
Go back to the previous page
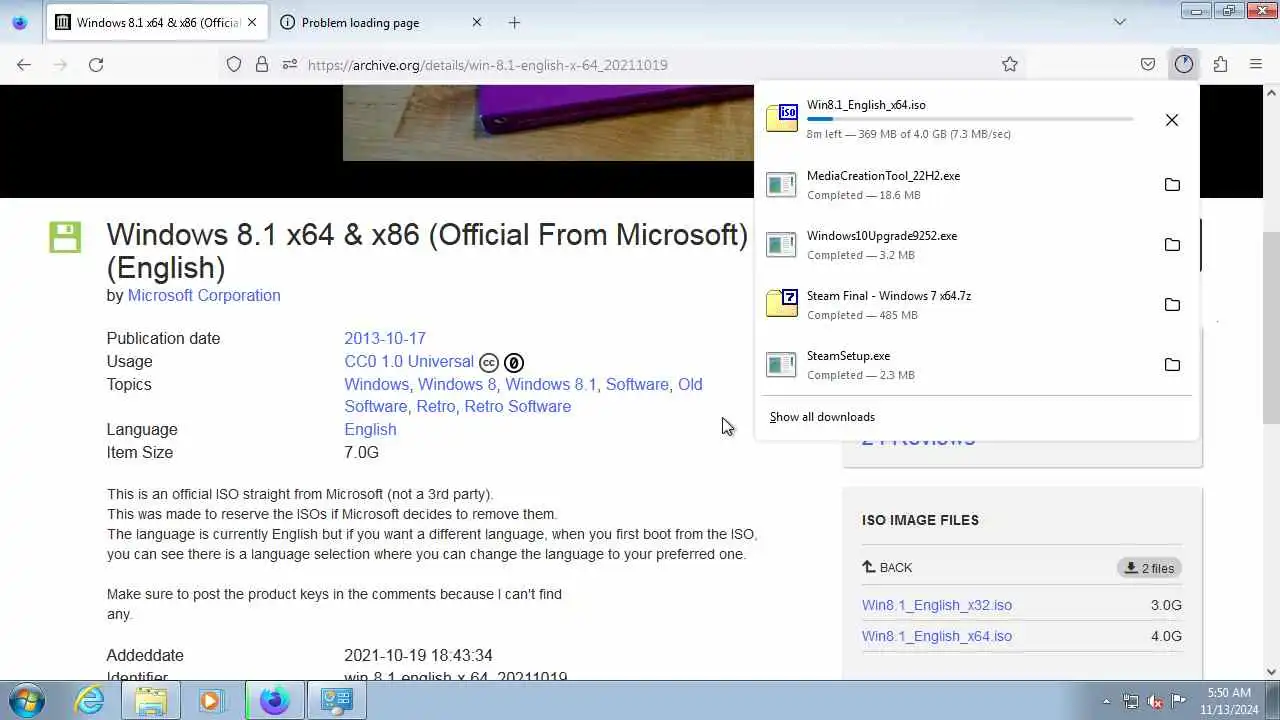click(24, 64)
